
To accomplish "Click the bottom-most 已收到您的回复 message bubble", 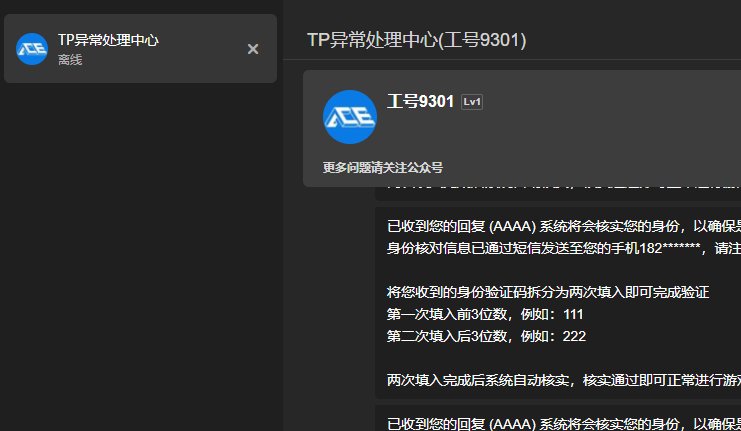I will point(558,418).
